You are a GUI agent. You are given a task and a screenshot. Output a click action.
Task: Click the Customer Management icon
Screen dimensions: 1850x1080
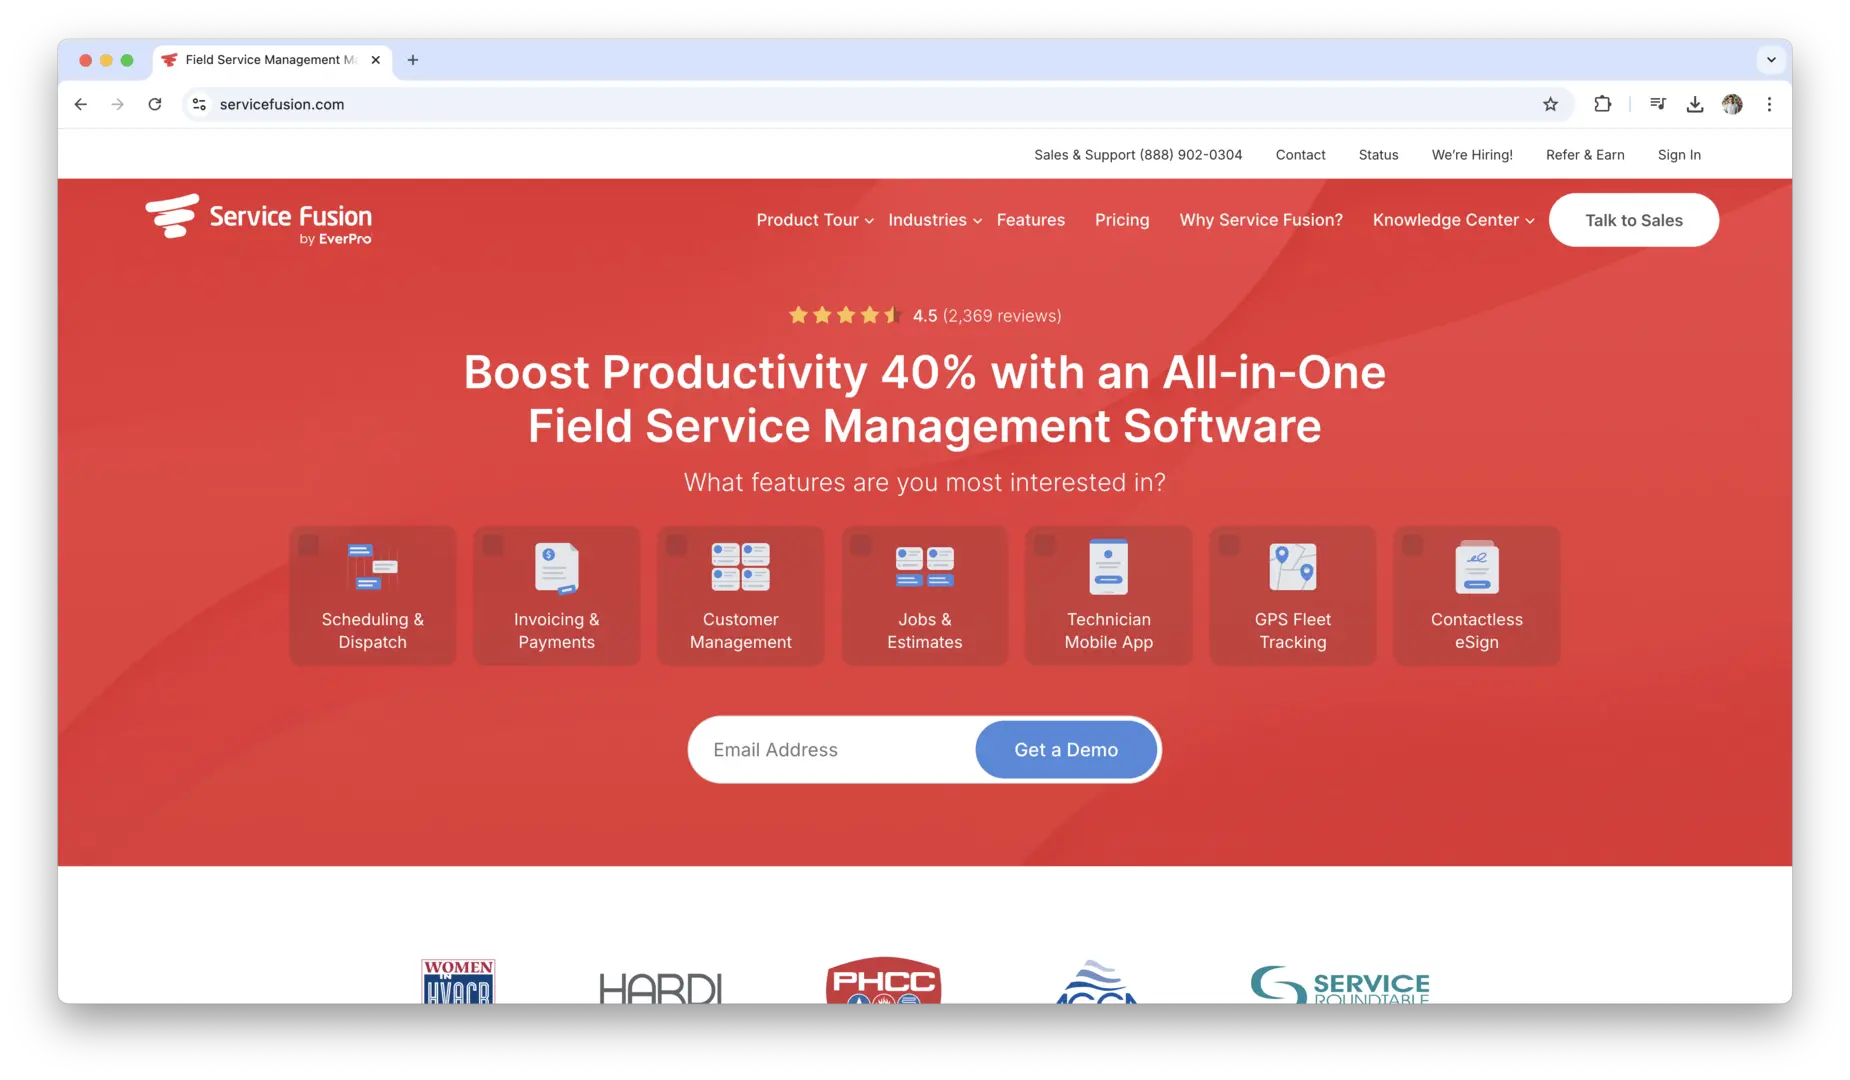click(x=740, y=567)
